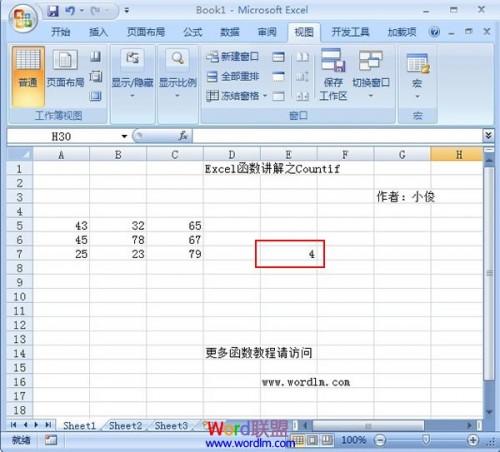Click the Select All corner button
The width and height of the screenshot is (500, 452).
click(x=20, y=154)
